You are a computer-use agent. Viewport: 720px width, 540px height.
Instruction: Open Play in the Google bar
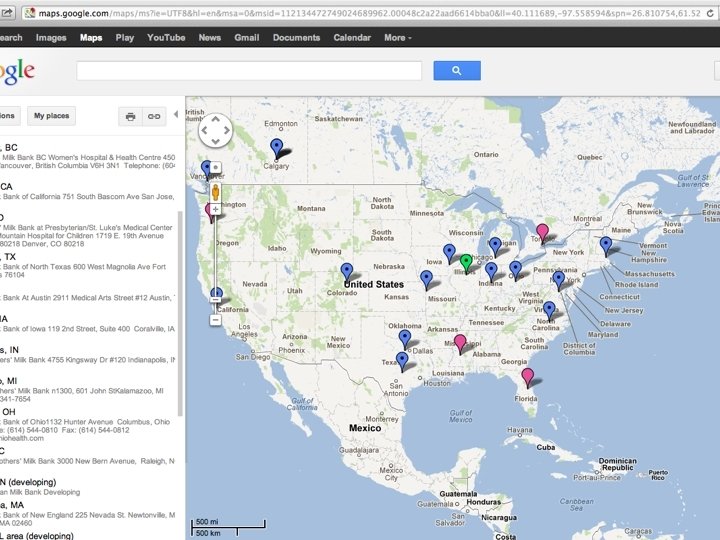[x=124, y=38]
